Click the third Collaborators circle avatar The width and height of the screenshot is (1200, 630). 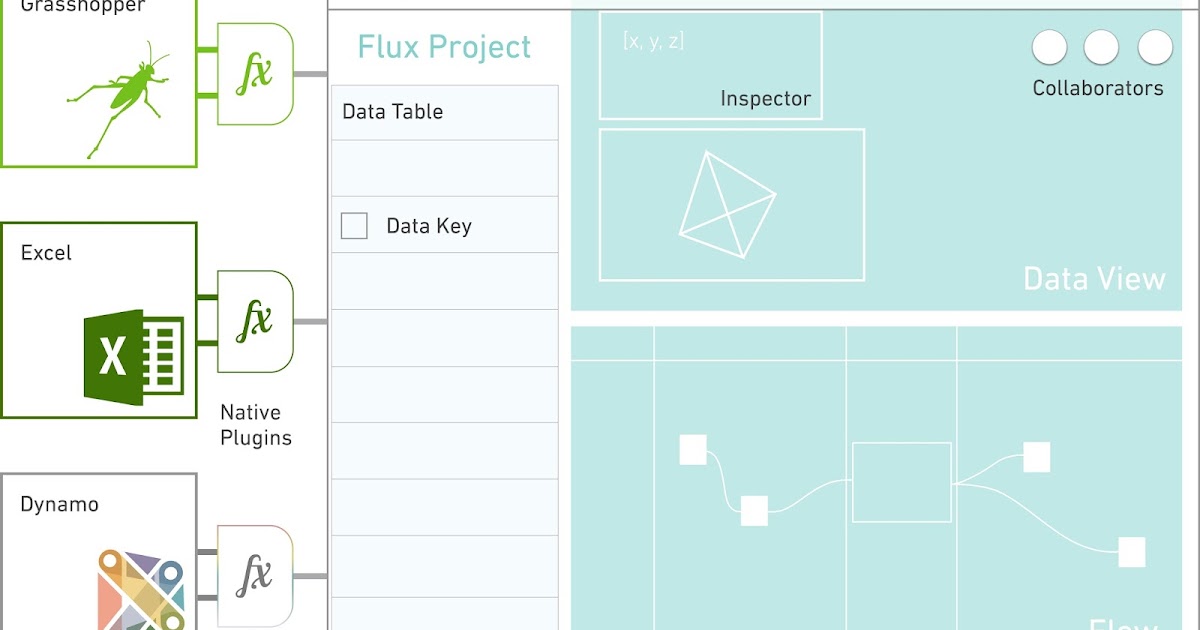(x=1155, y=47)
